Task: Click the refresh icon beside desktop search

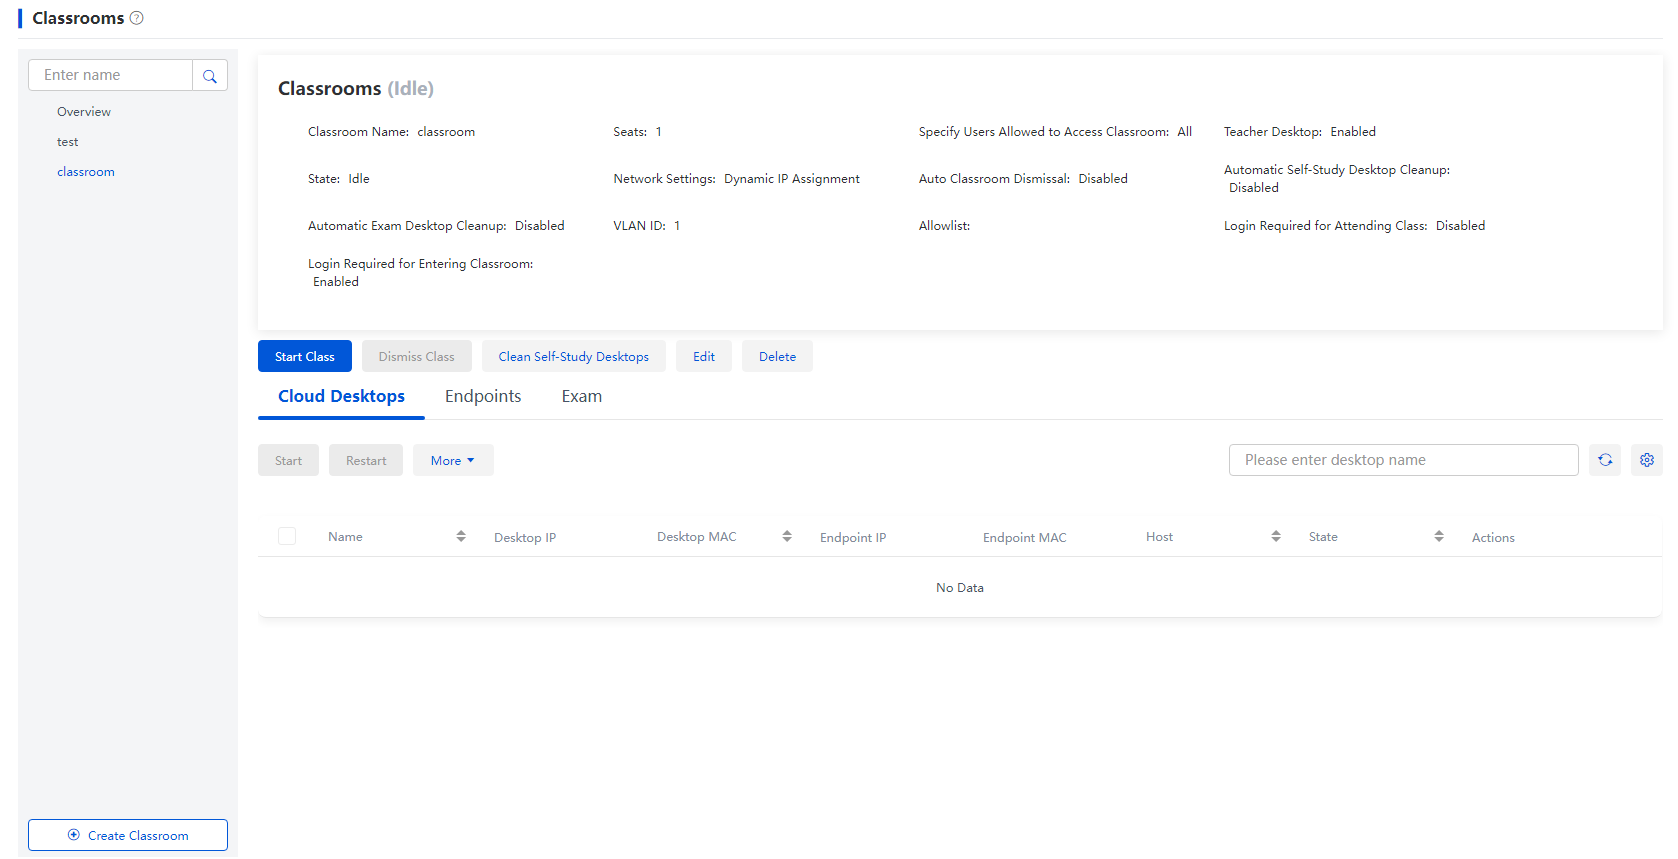Action: pyautogui.click(x=1605, y=460)
